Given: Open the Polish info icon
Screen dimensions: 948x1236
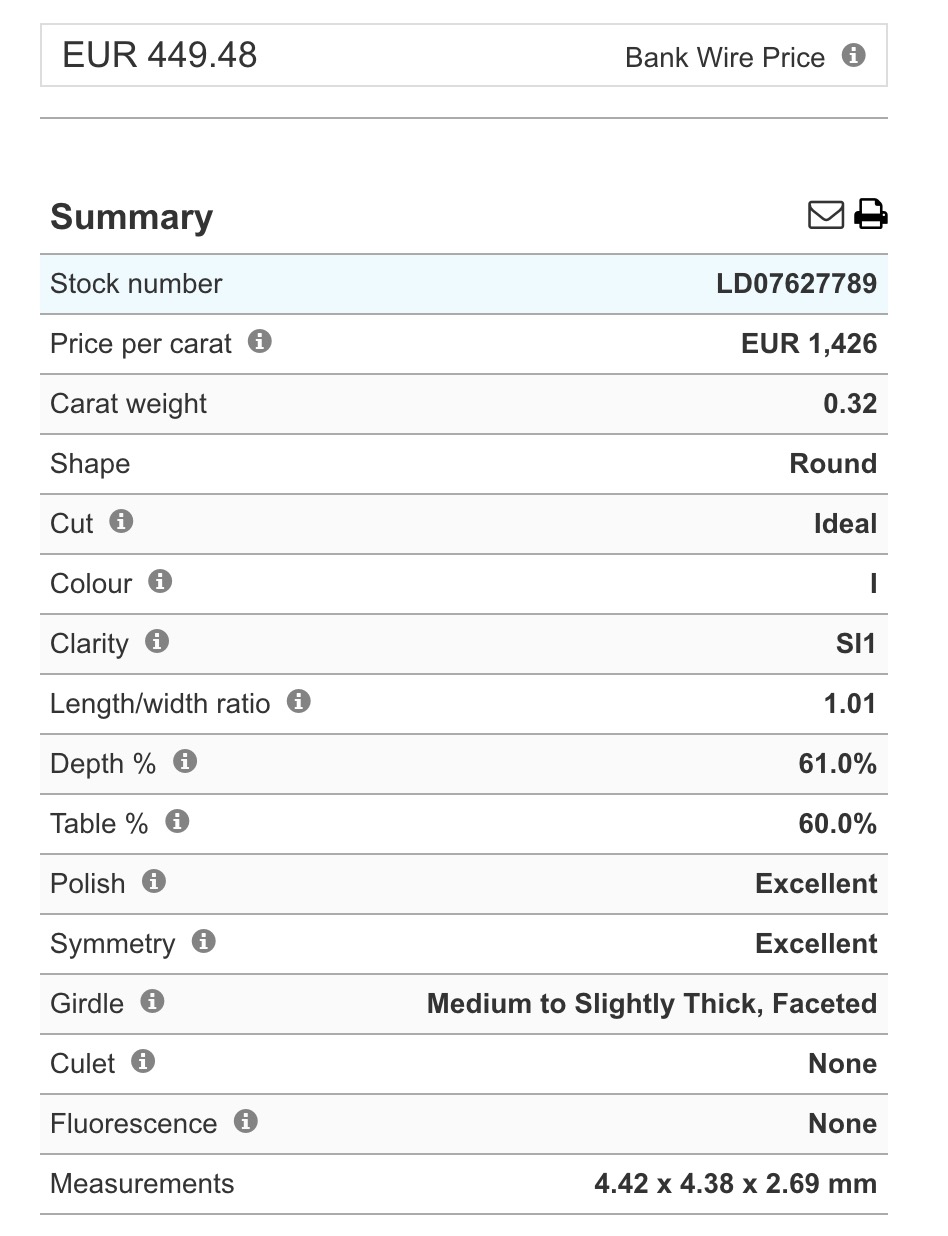Looking at the screenshot, I should pos(153,881).
